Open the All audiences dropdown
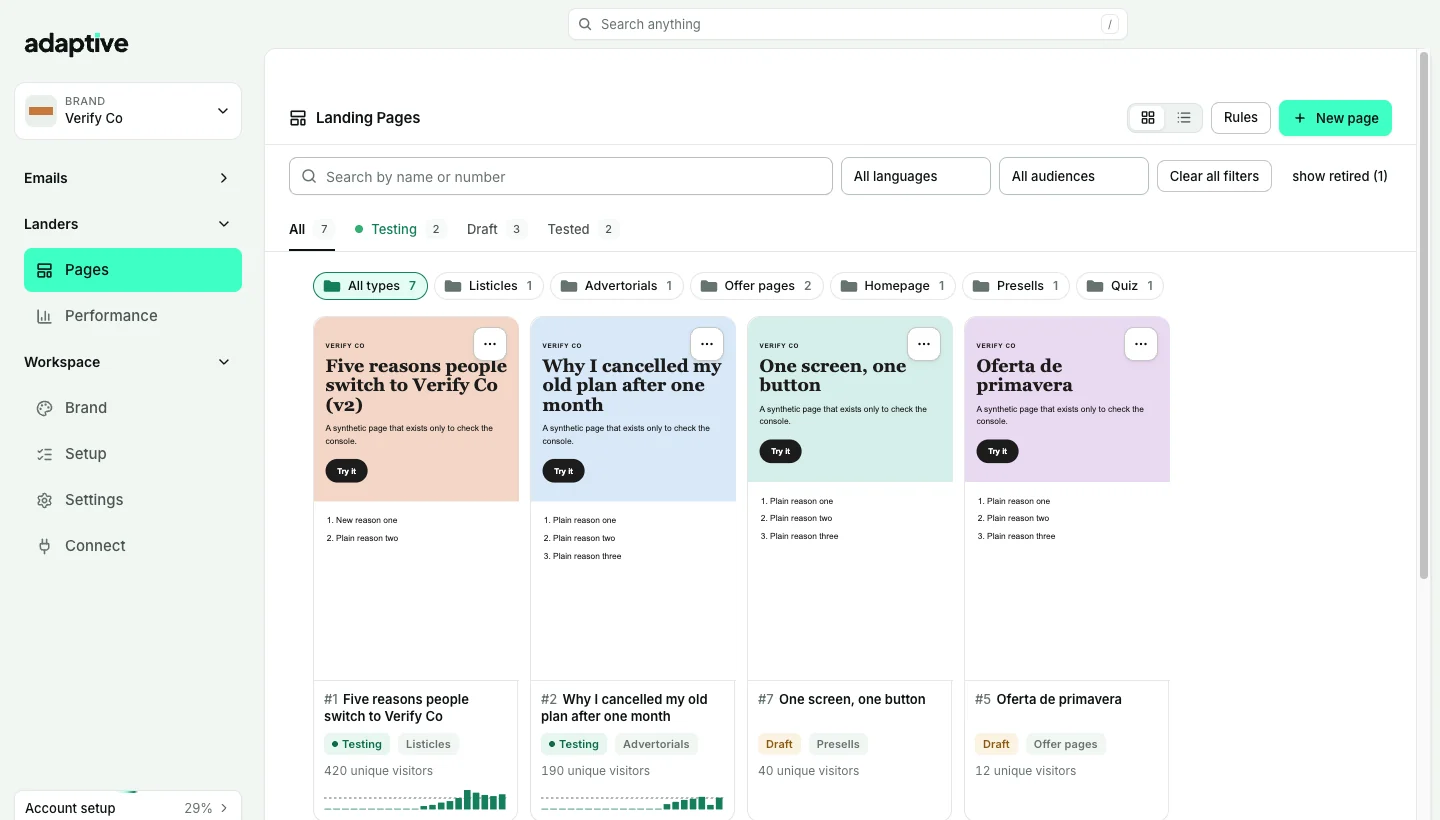This screenshot has width=1440, height=820. tap(1074, 176)
